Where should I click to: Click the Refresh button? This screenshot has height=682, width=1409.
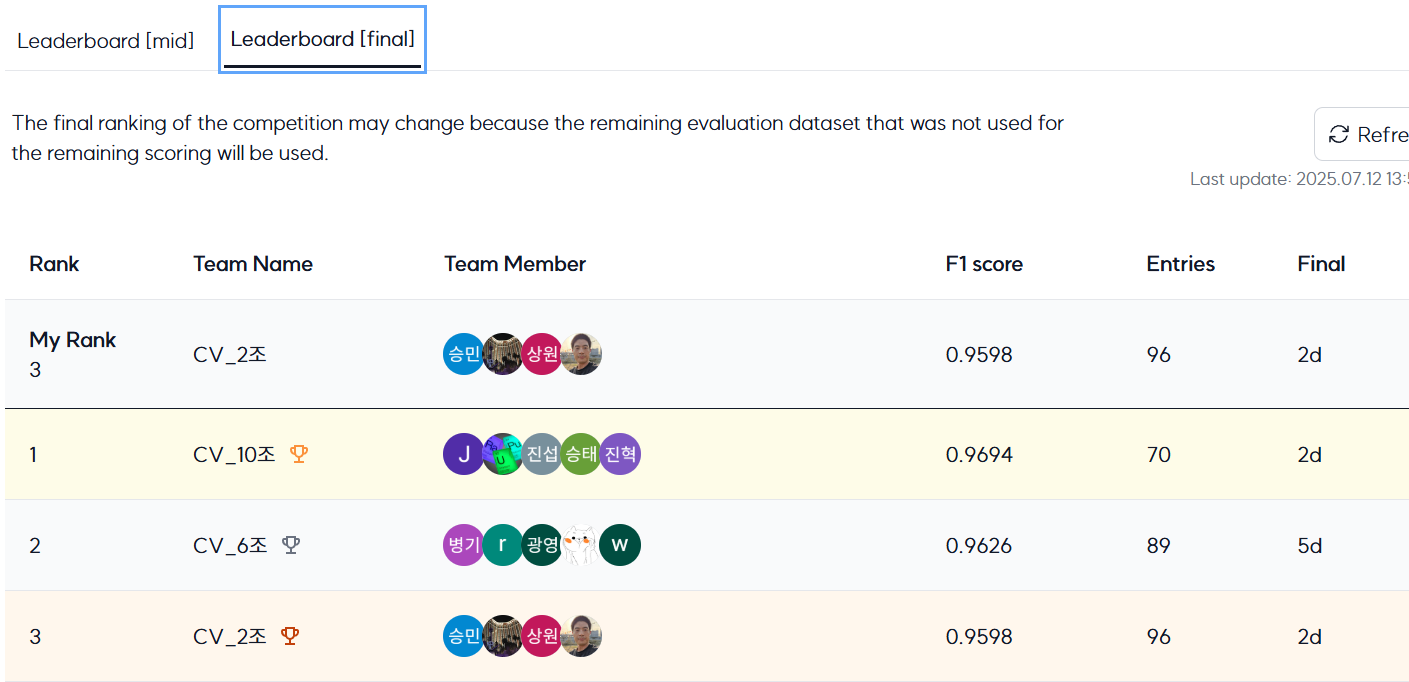pyautogui.click(x=1362, y=134)
